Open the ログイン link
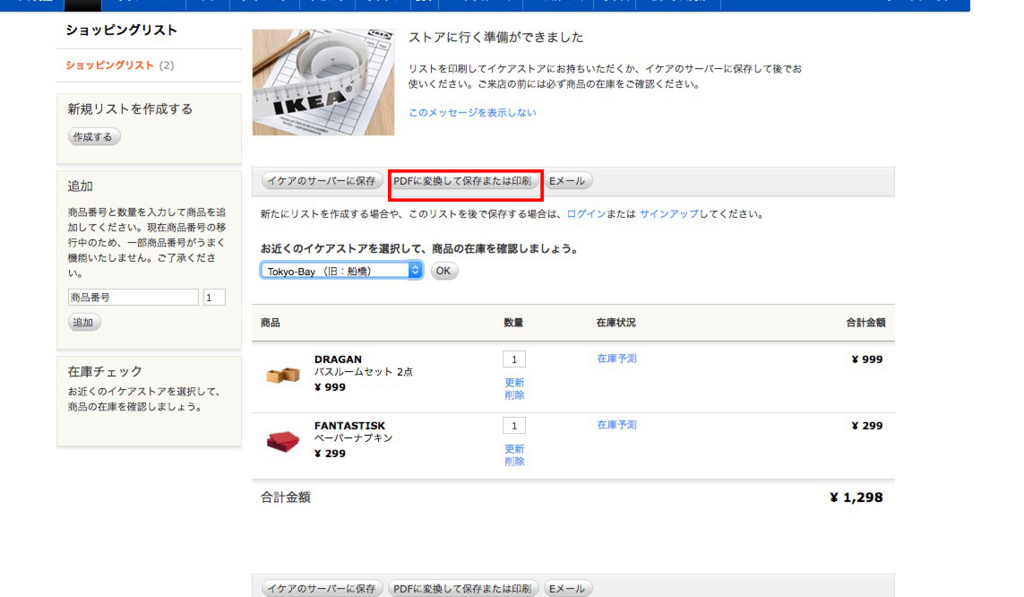The width and height of the screenshot is (1024, 597). (586, 214)
